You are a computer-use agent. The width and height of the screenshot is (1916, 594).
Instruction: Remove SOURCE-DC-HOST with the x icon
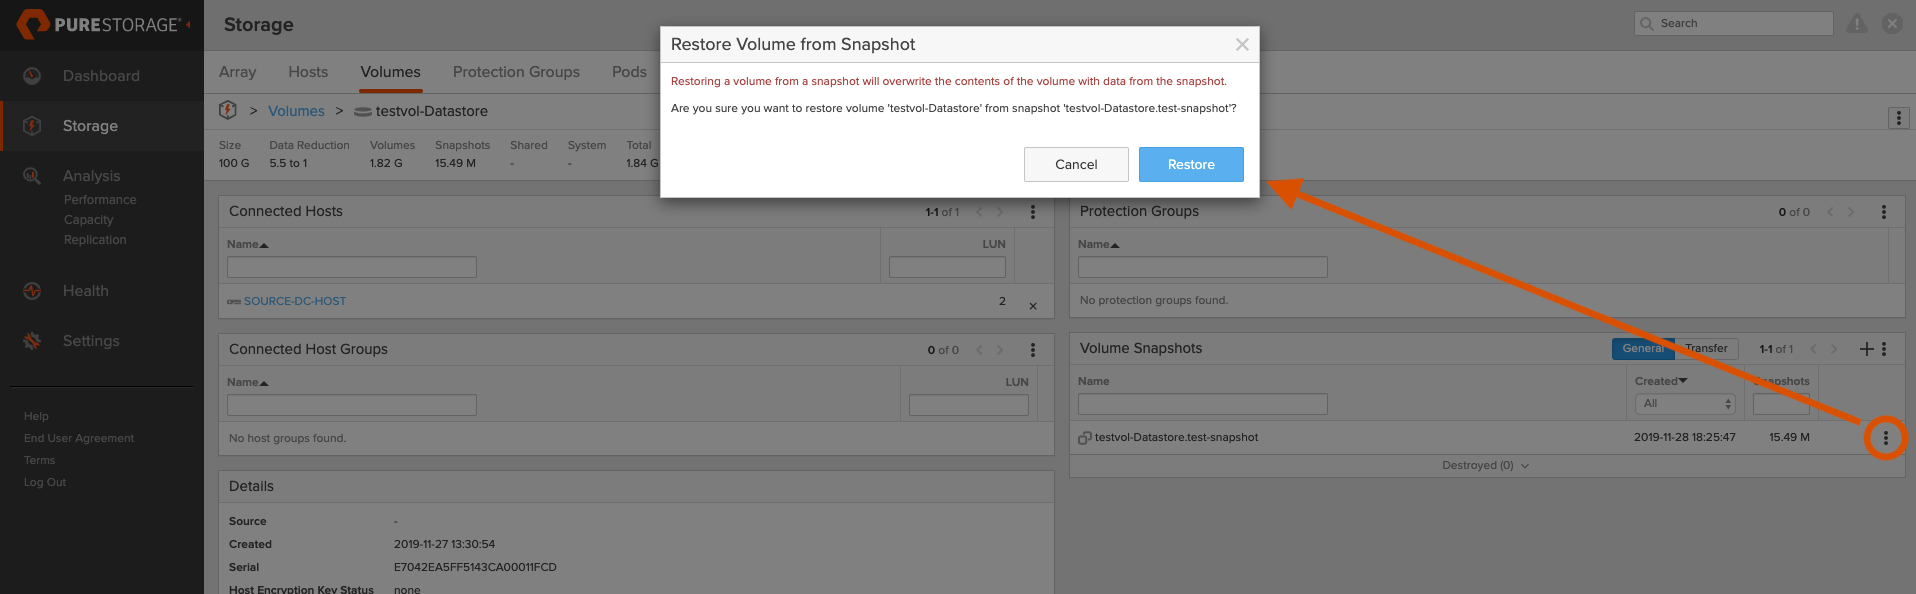1033,306
